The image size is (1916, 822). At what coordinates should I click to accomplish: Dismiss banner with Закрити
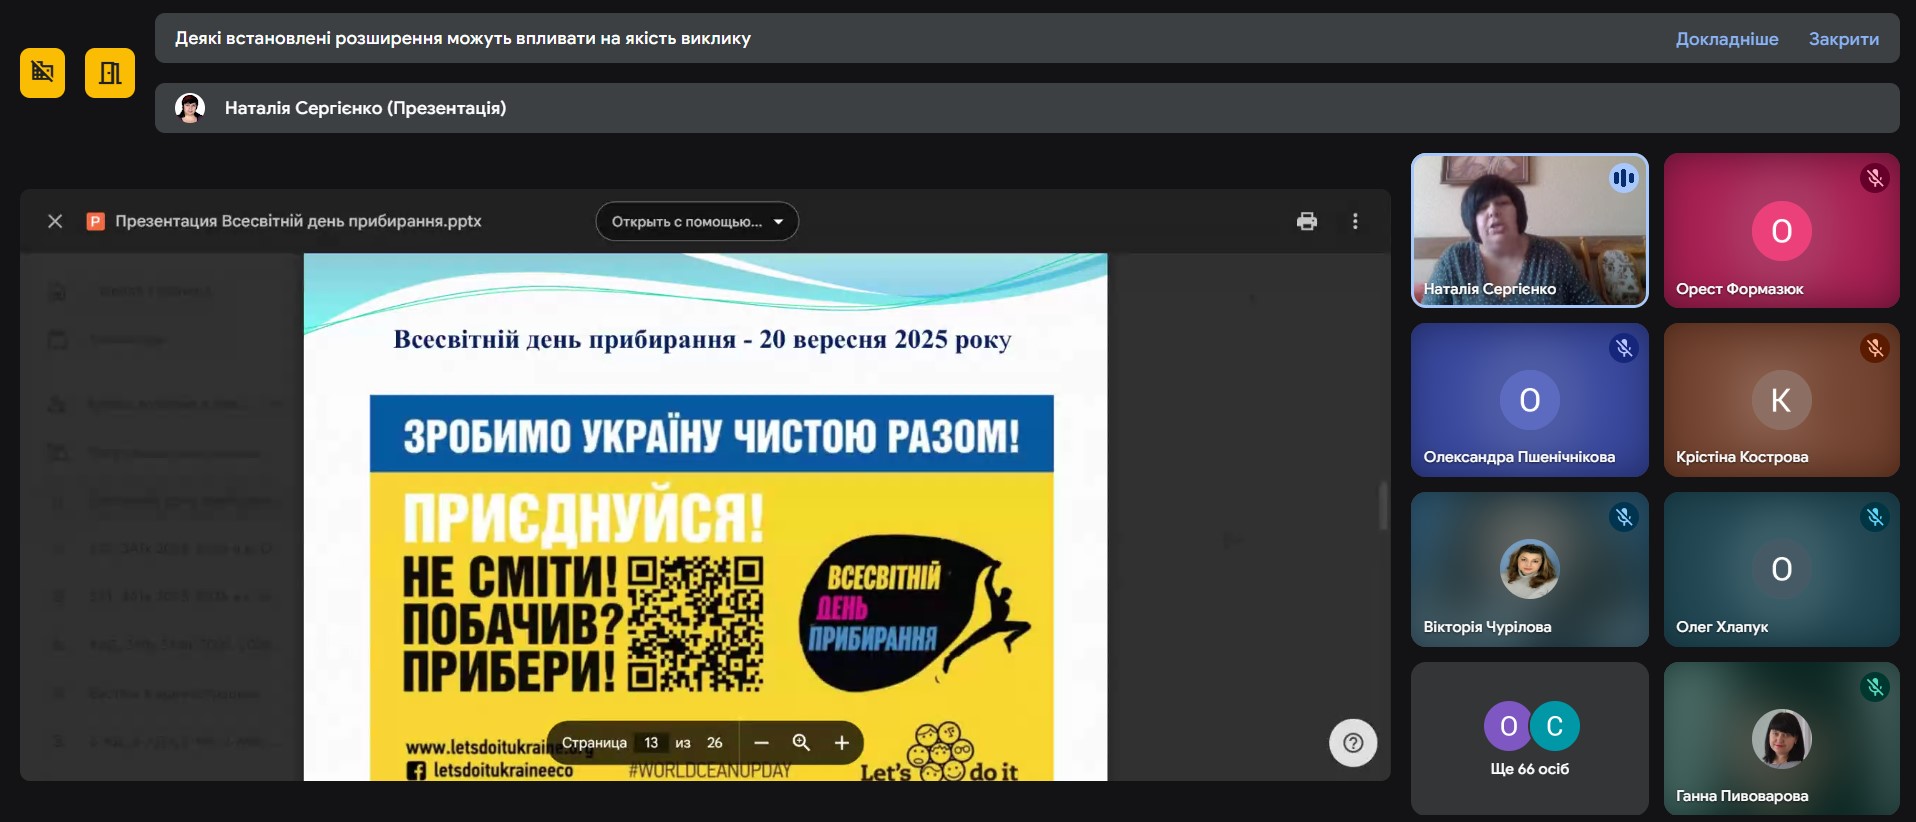click(1843, 39)
